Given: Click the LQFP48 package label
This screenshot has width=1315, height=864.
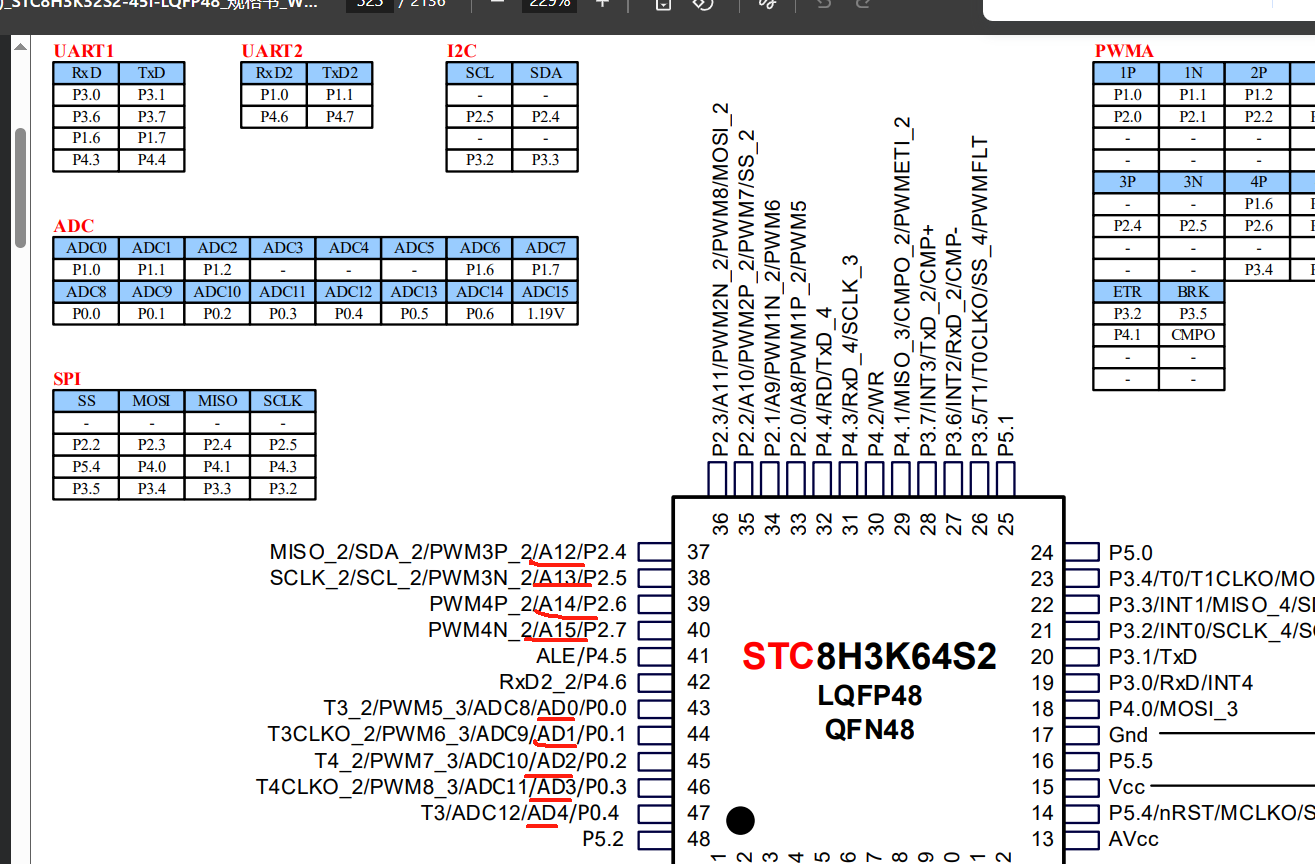Looking at the screenshot, I should pos(869,695).
